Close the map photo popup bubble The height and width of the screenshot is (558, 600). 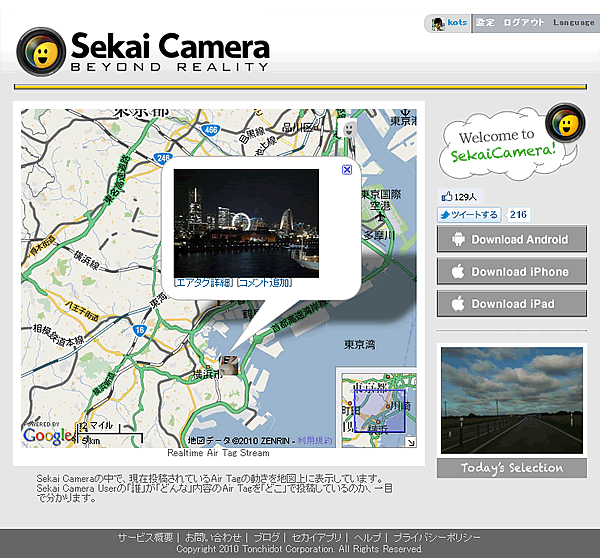(x=347, y=170)
